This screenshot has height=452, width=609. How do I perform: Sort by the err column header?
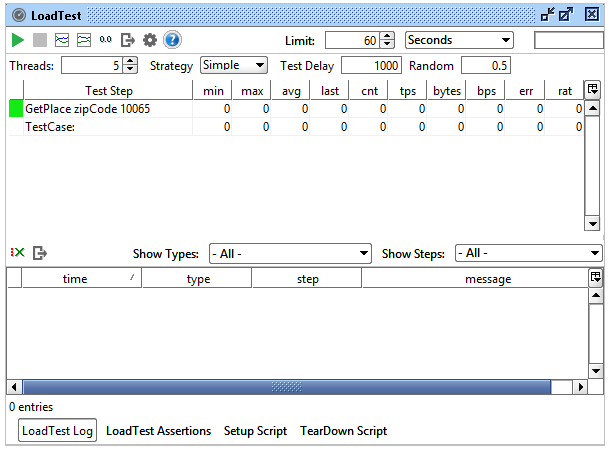pos(525,90)
